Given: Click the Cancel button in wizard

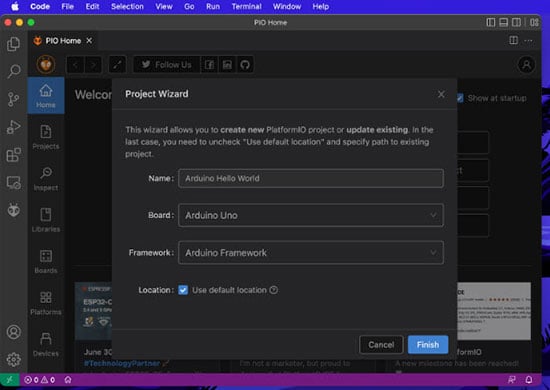Looking at the screenshot, I should pos(381,345).
